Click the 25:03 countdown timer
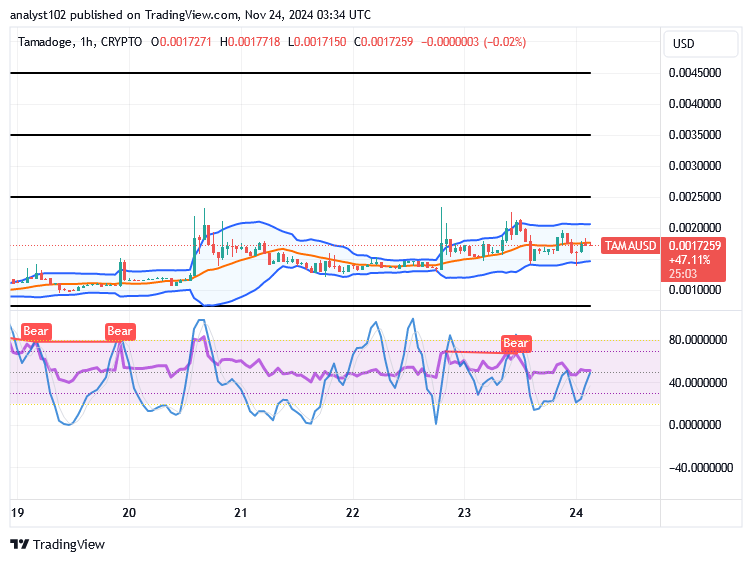The image size is (752, 562). click(683, 274)
